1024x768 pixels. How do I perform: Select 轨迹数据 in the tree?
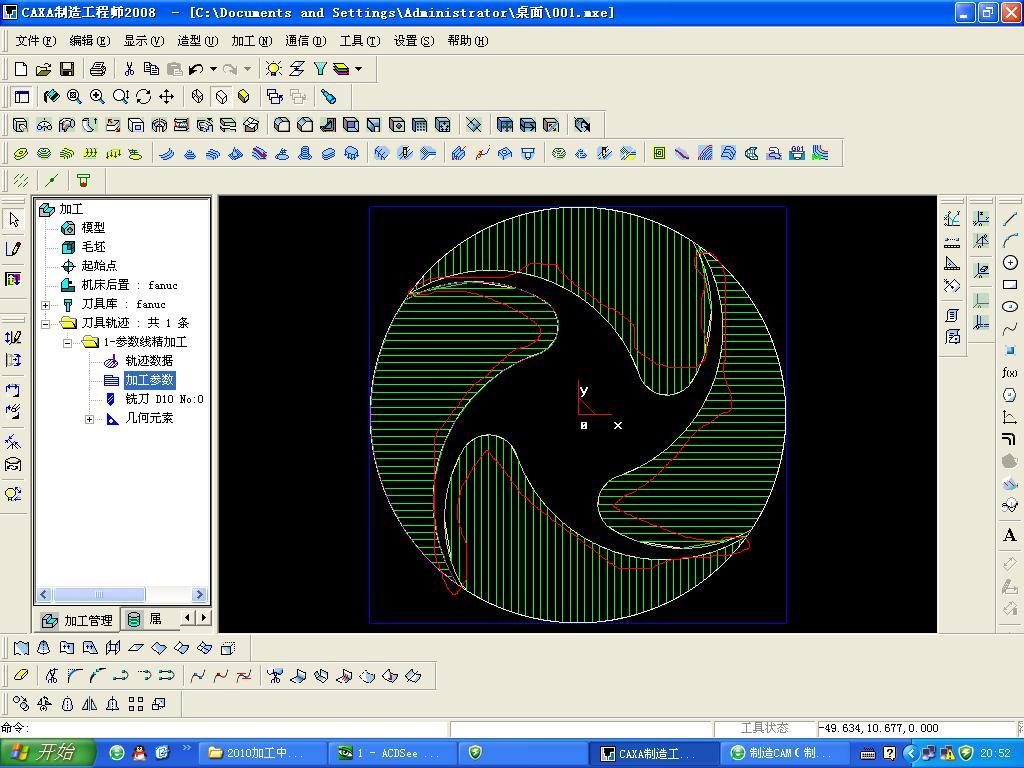click(148, 361)
